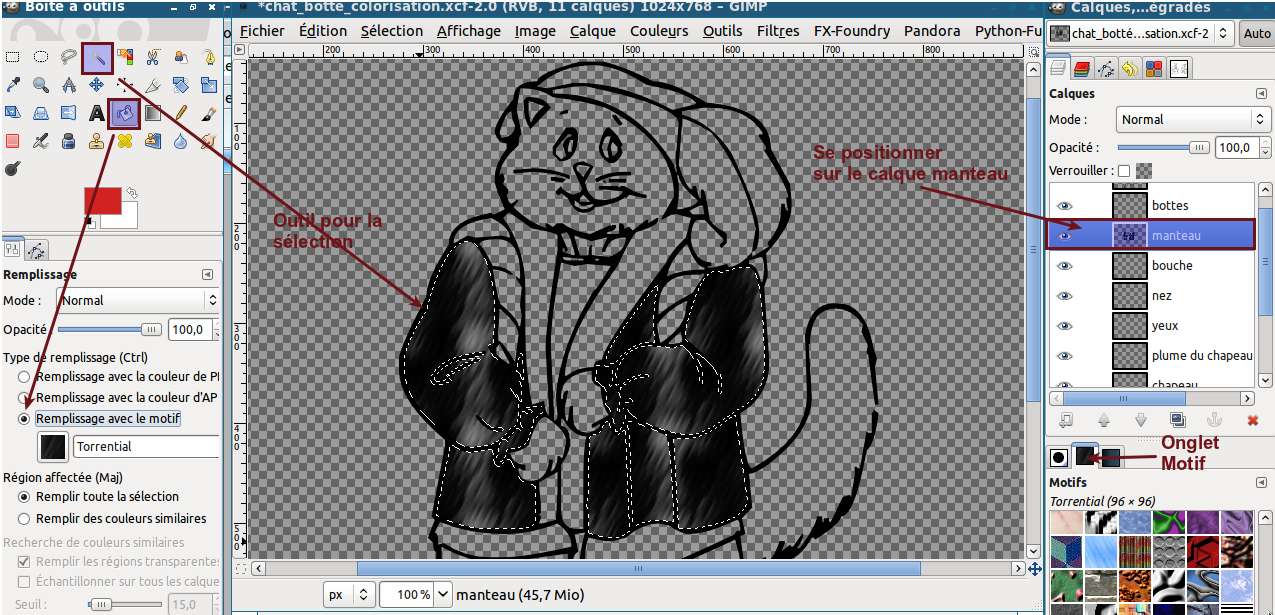The image size is (1275, 615).
Task: Hide the bottes layer via eye icon
Action: coord(1064,205)
